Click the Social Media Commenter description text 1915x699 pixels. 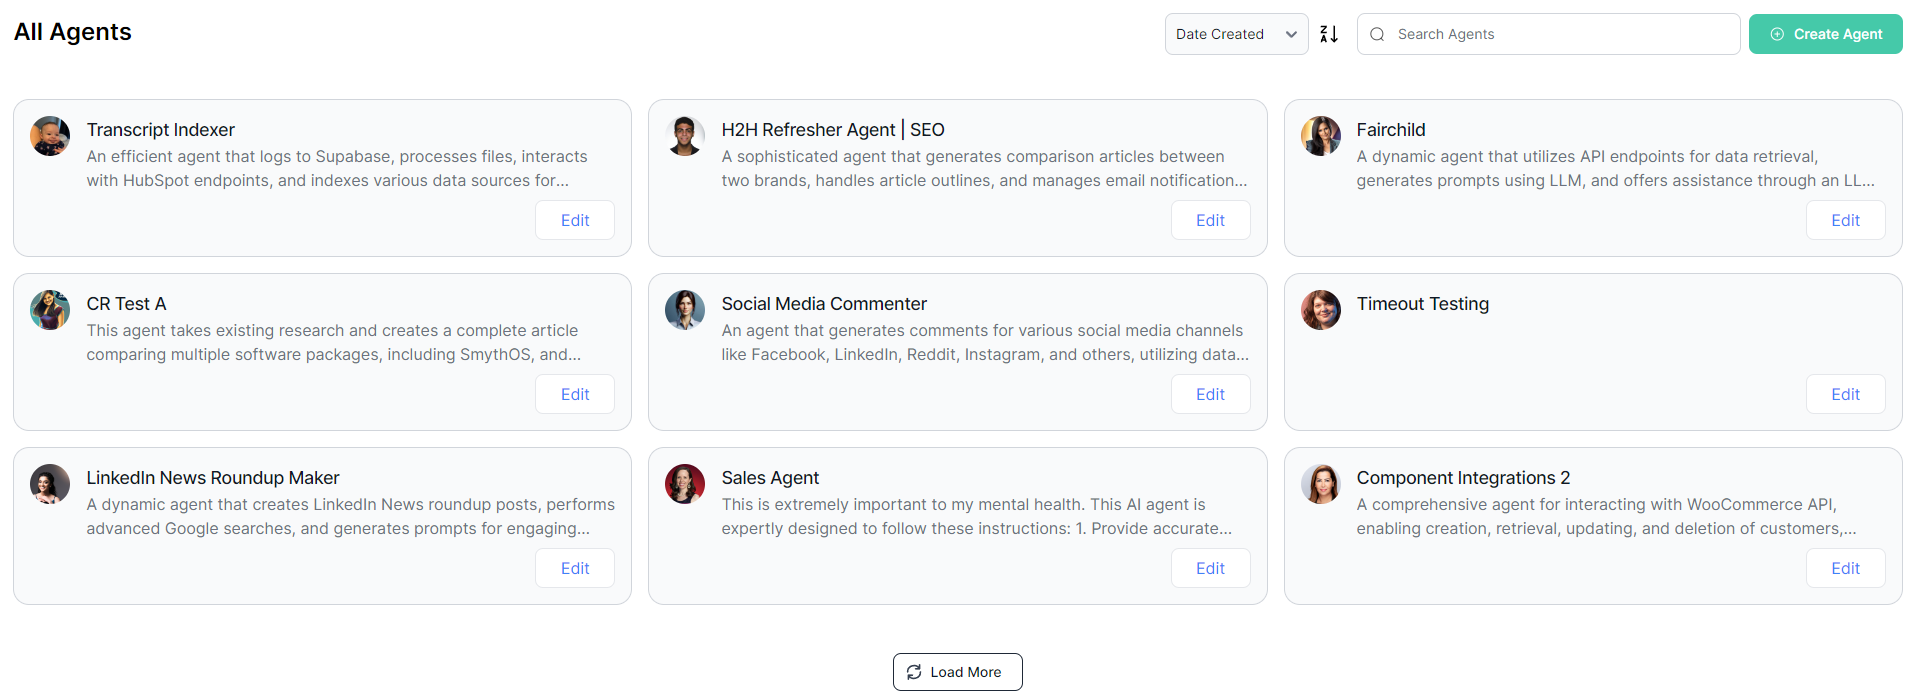pyautogui.click(x=985, y=342)
